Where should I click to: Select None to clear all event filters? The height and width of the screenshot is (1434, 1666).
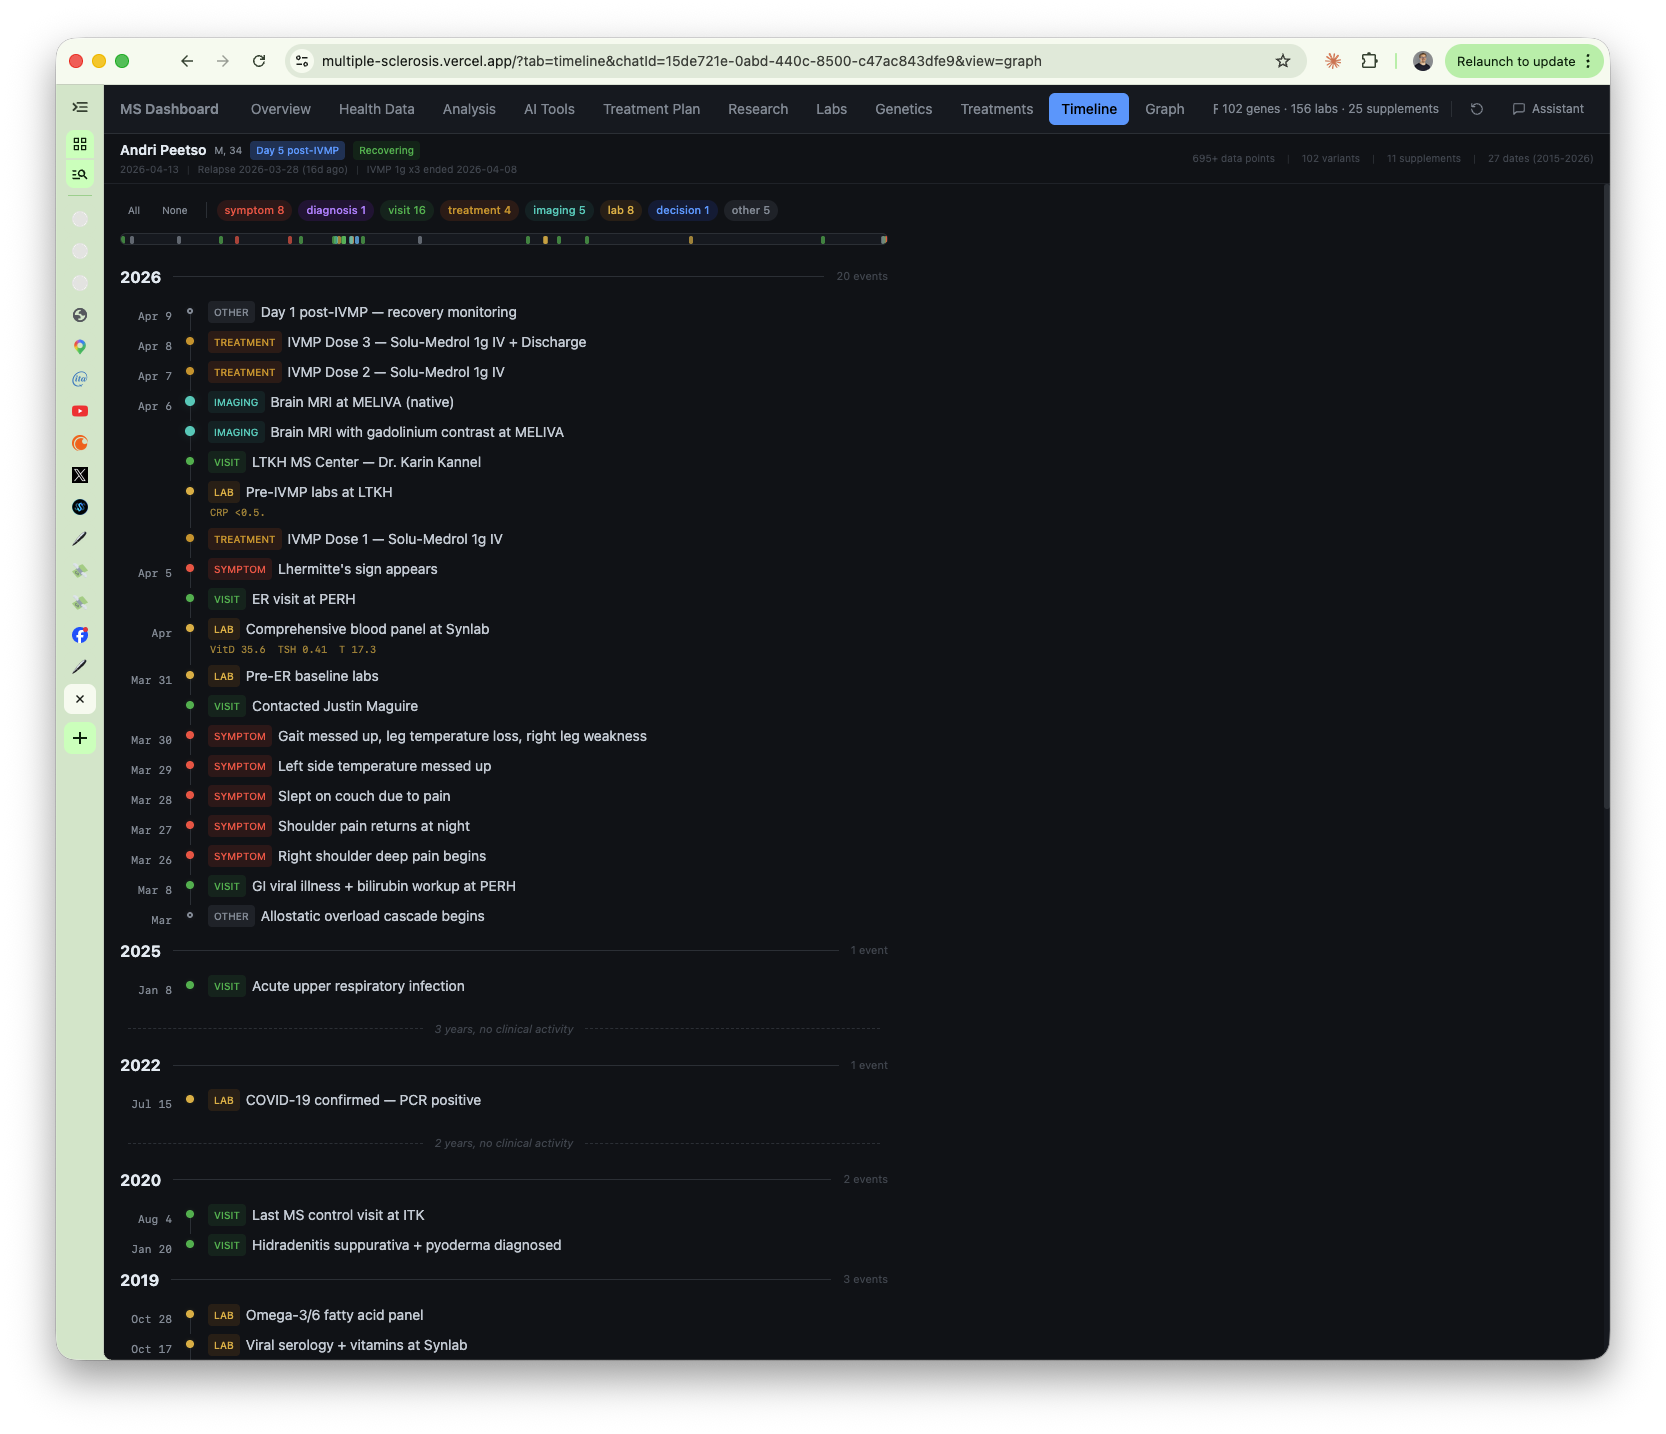coord(174,210)
